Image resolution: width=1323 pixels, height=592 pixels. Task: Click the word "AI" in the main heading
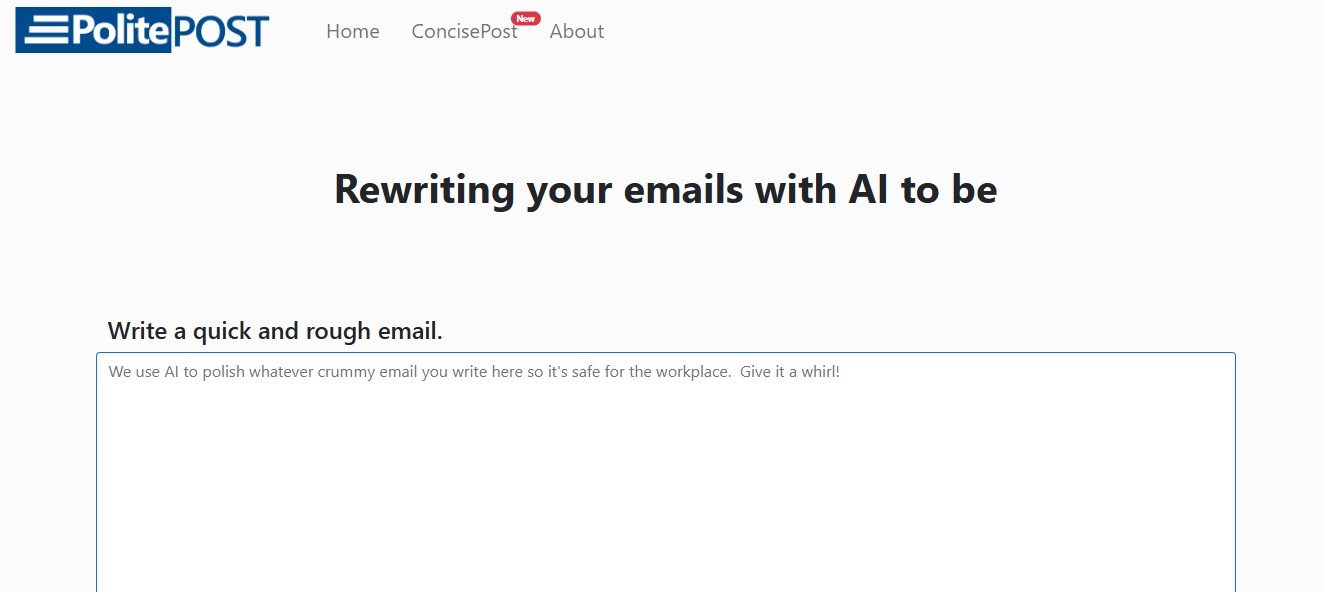[868, 190]
